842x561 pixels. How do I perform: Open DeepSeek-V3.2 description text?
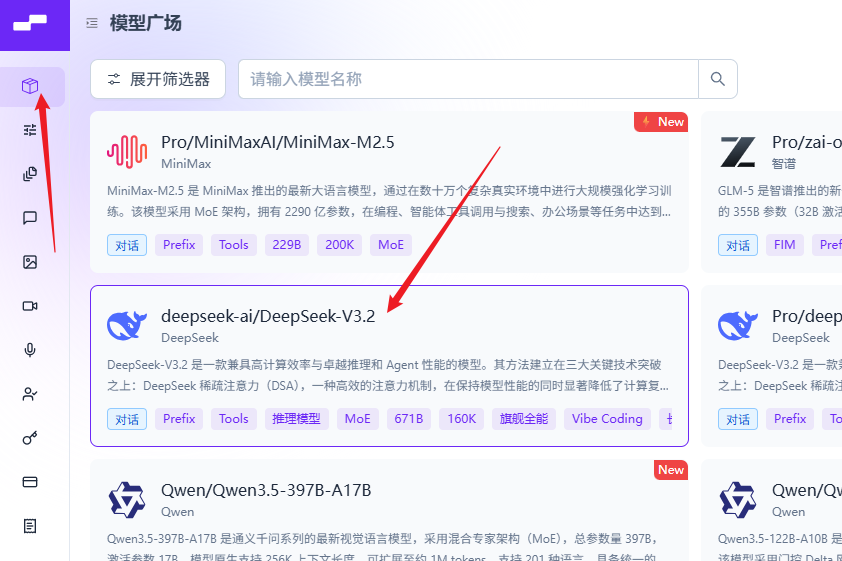(388, 375)
